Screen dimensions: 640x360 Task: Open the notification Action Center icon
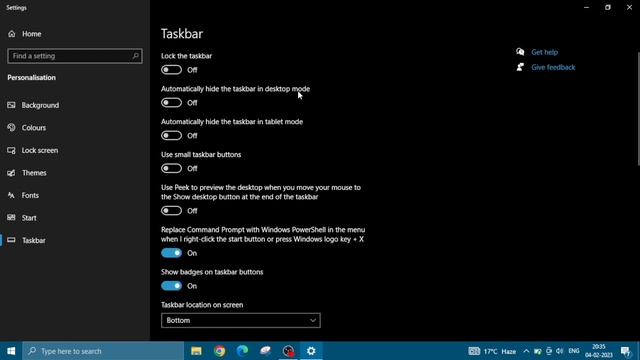coord(625,351)
